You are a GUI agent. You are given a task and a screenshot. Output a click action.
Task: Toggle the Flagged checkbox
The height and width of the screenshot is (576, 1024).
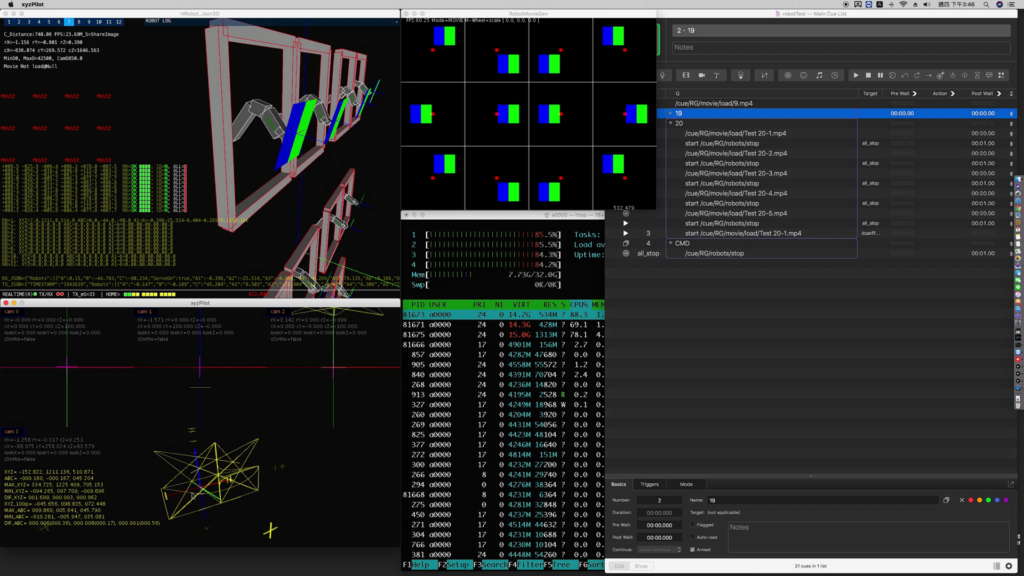(692, 525)
